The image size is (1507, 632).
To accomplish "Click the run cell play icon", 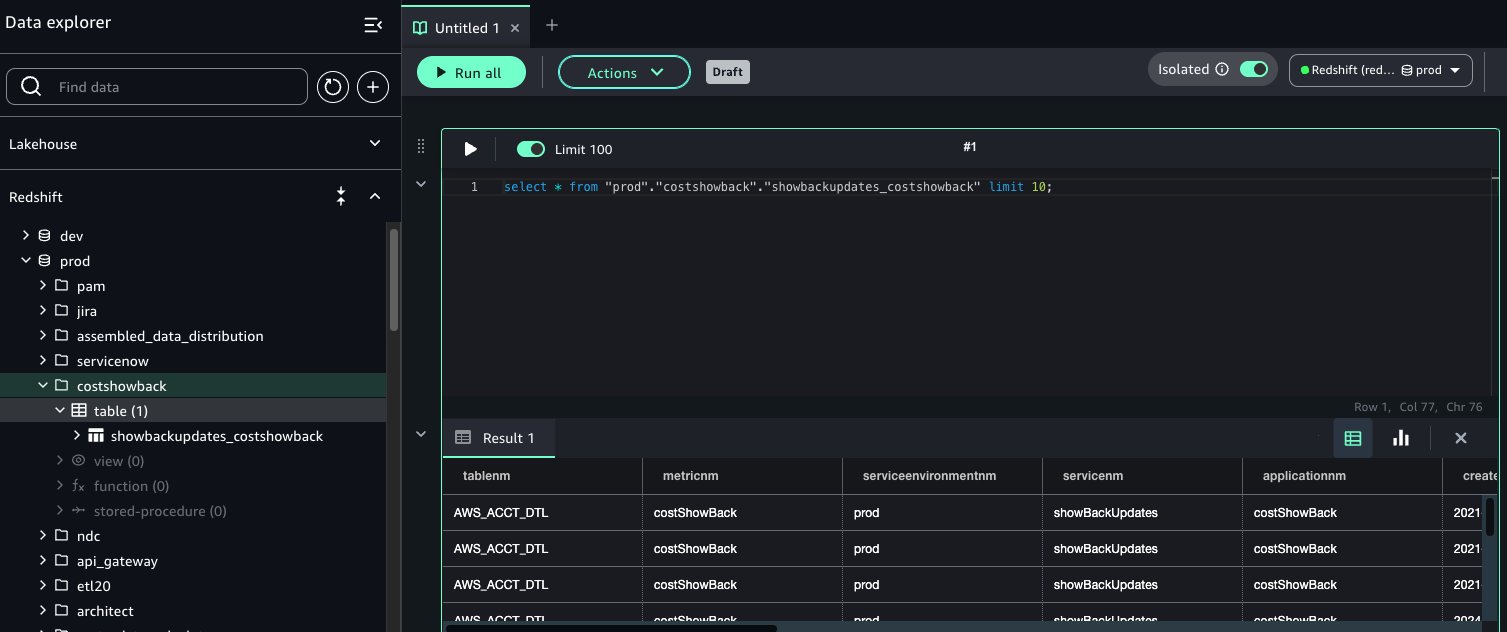I will (470, 149).
